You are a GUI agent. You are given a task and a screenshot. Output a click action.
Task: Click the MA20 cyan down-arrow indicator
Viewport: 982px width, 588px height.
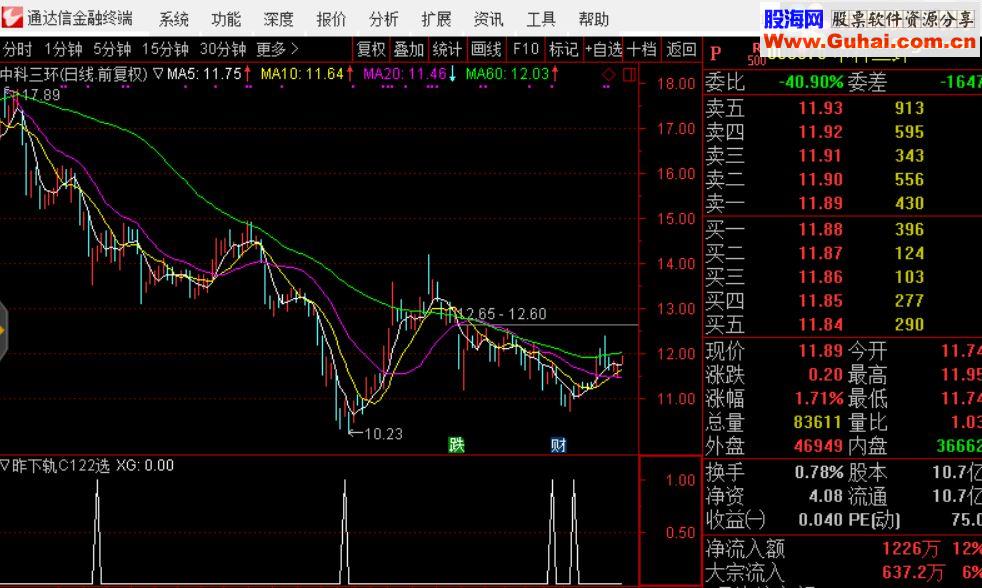[x=452, y=74]
